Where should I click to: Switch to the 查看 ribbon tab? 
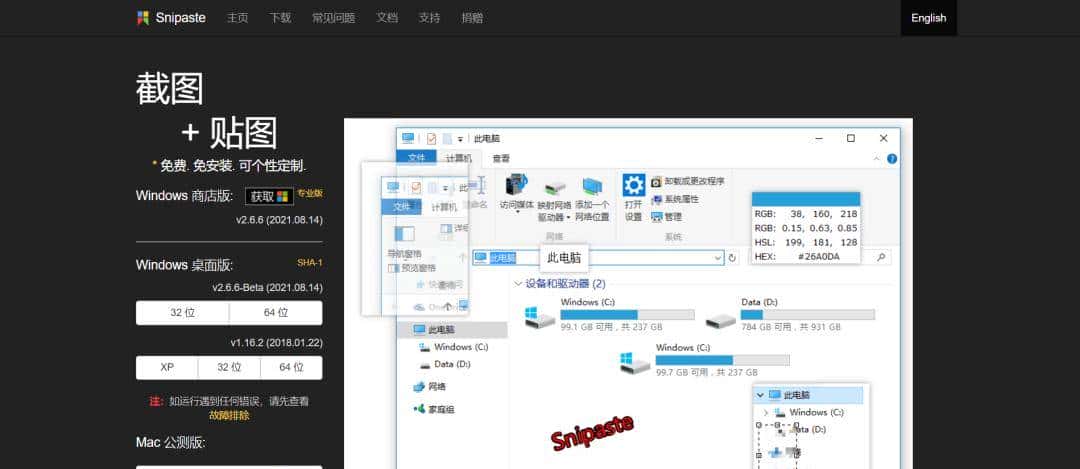tap(501, 158)
